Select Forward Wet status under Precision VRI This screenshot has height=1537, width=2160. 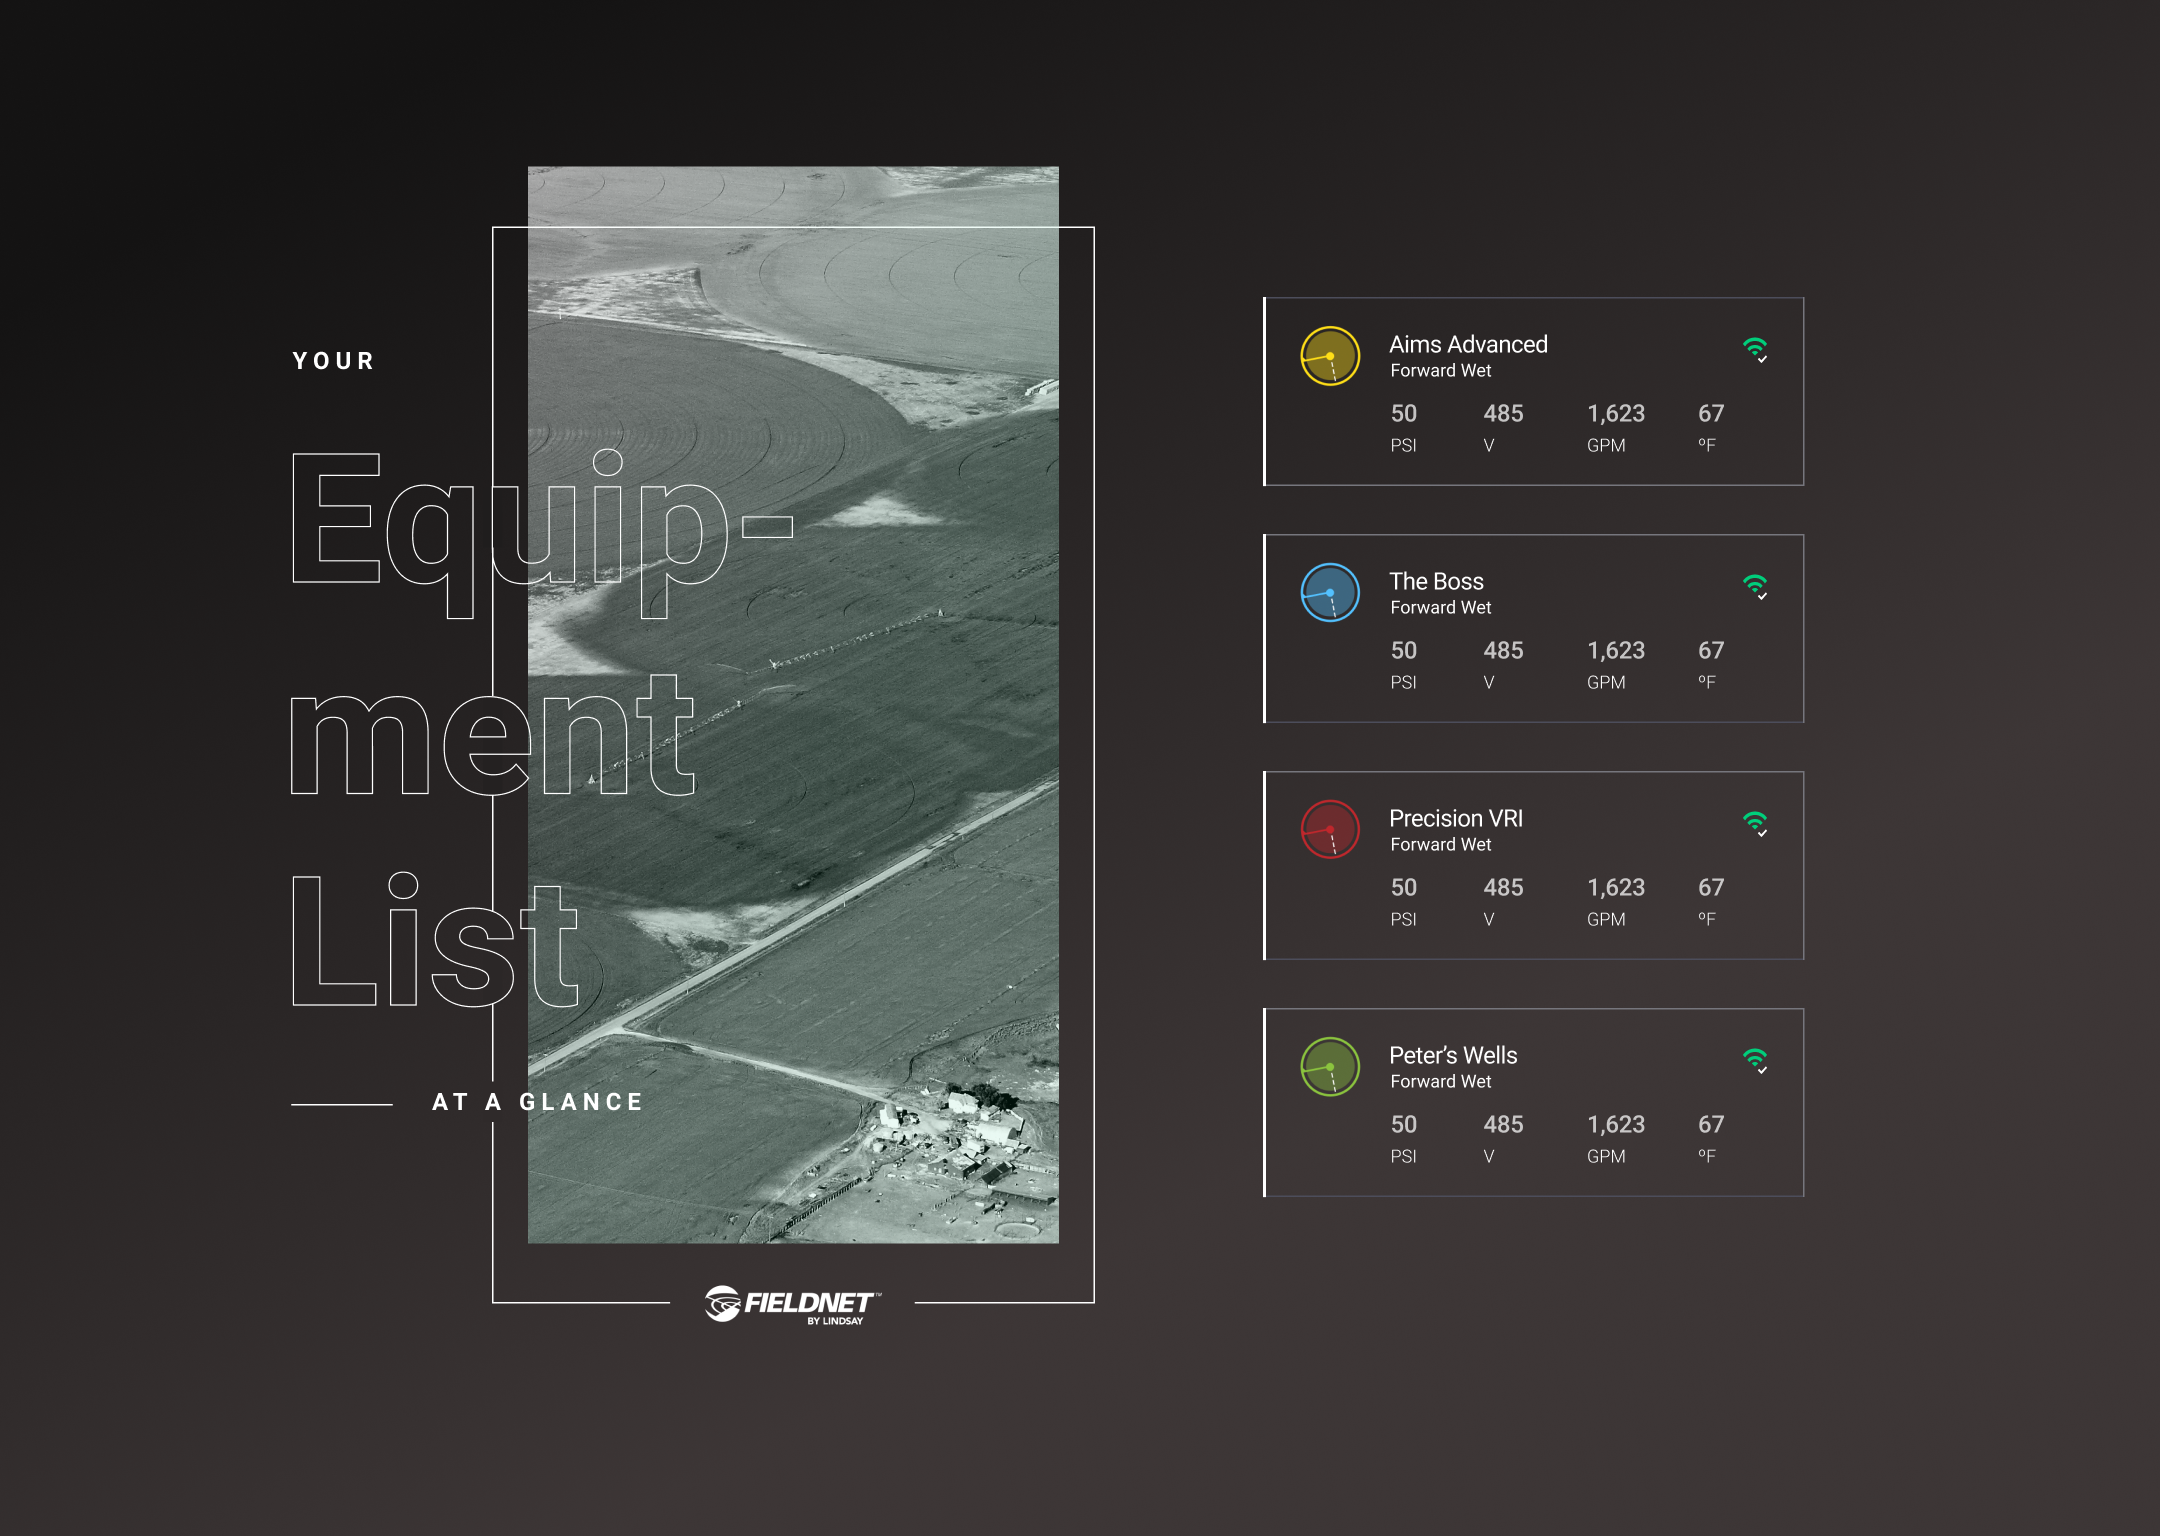click(x=1440, y=845)
